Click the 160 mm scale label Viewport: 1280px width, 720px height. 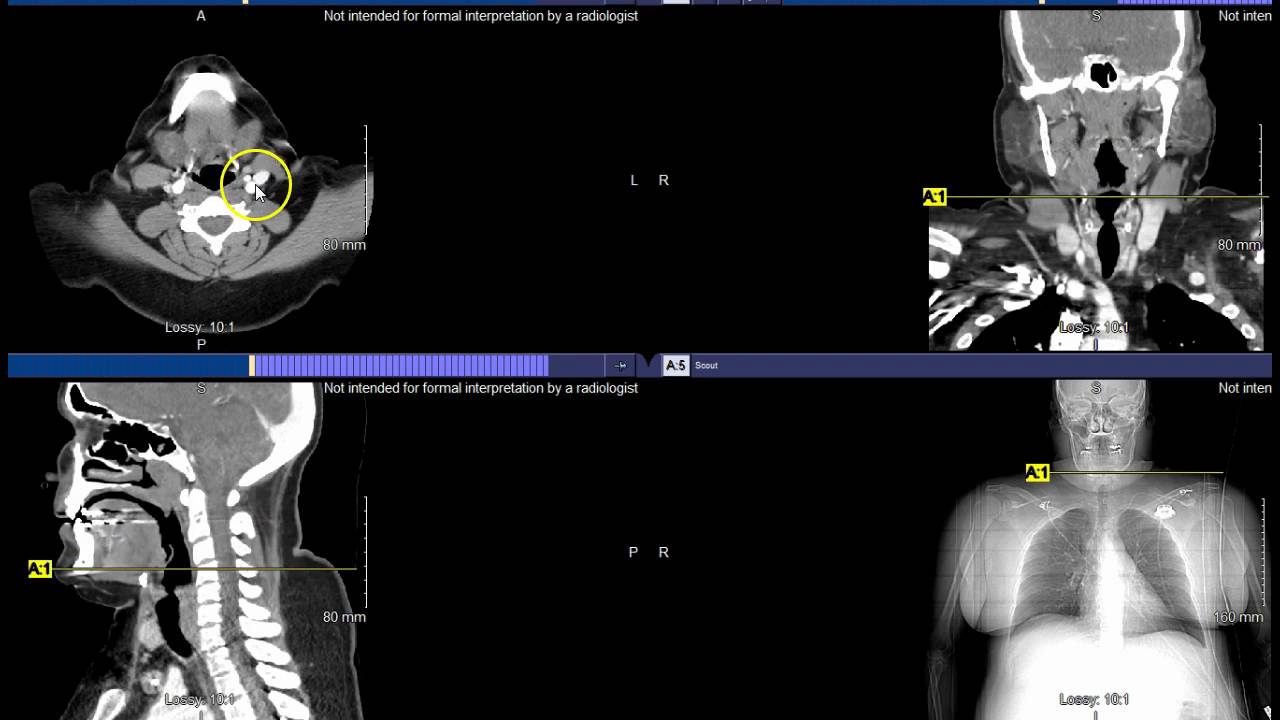tap(1238, 617)
